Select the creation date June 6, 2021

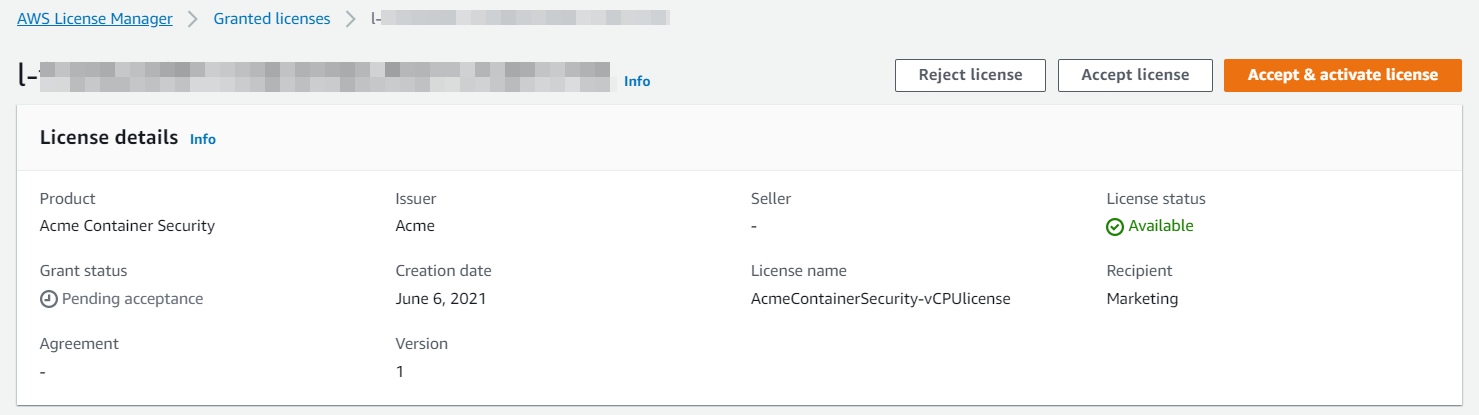(440, 298)
